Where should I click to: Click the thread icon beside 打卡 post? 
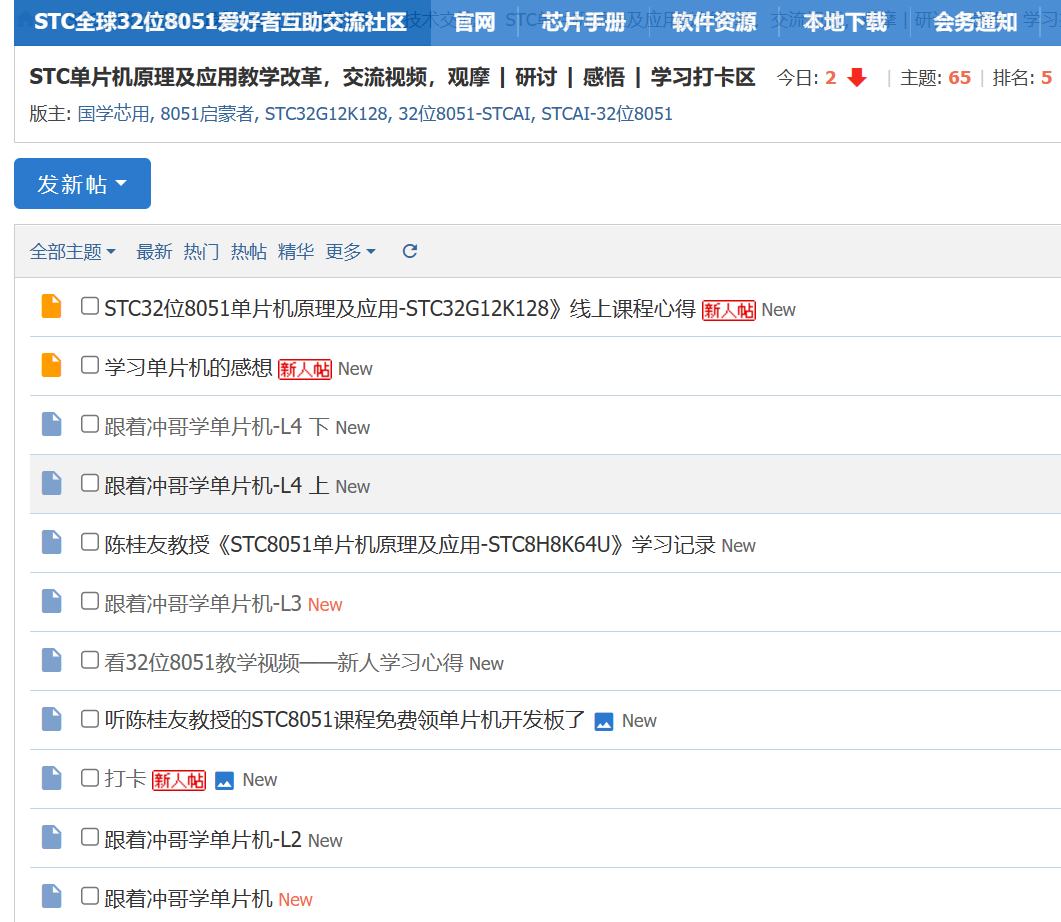[x=51, y=778]
